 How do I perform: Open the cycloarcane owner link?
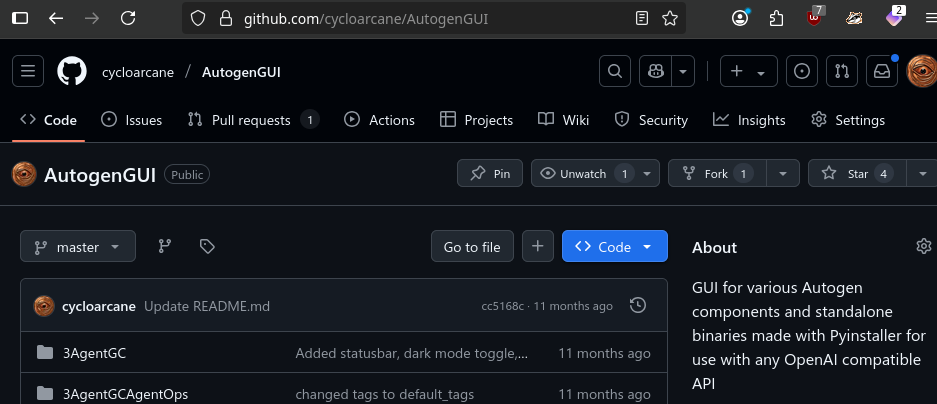[x=138, y=72]
